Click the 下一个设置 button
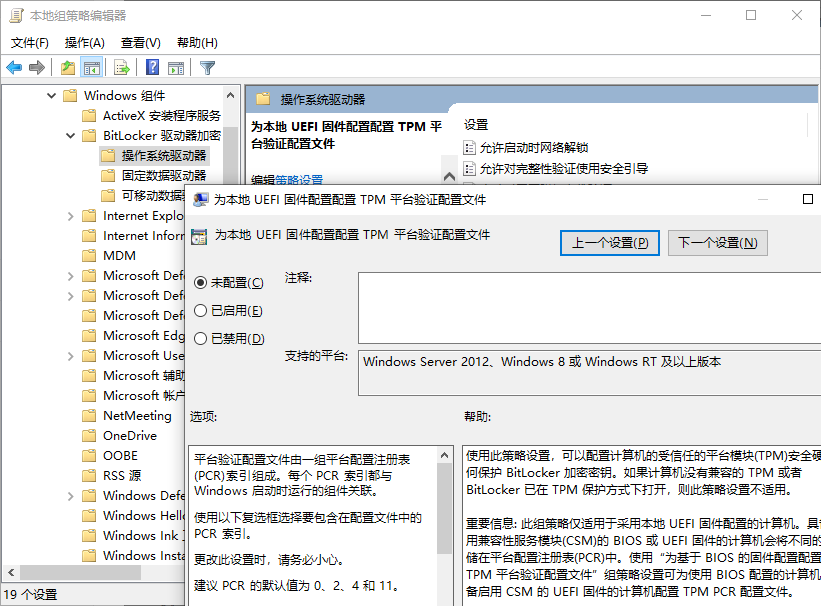 [x=717, y=243]
